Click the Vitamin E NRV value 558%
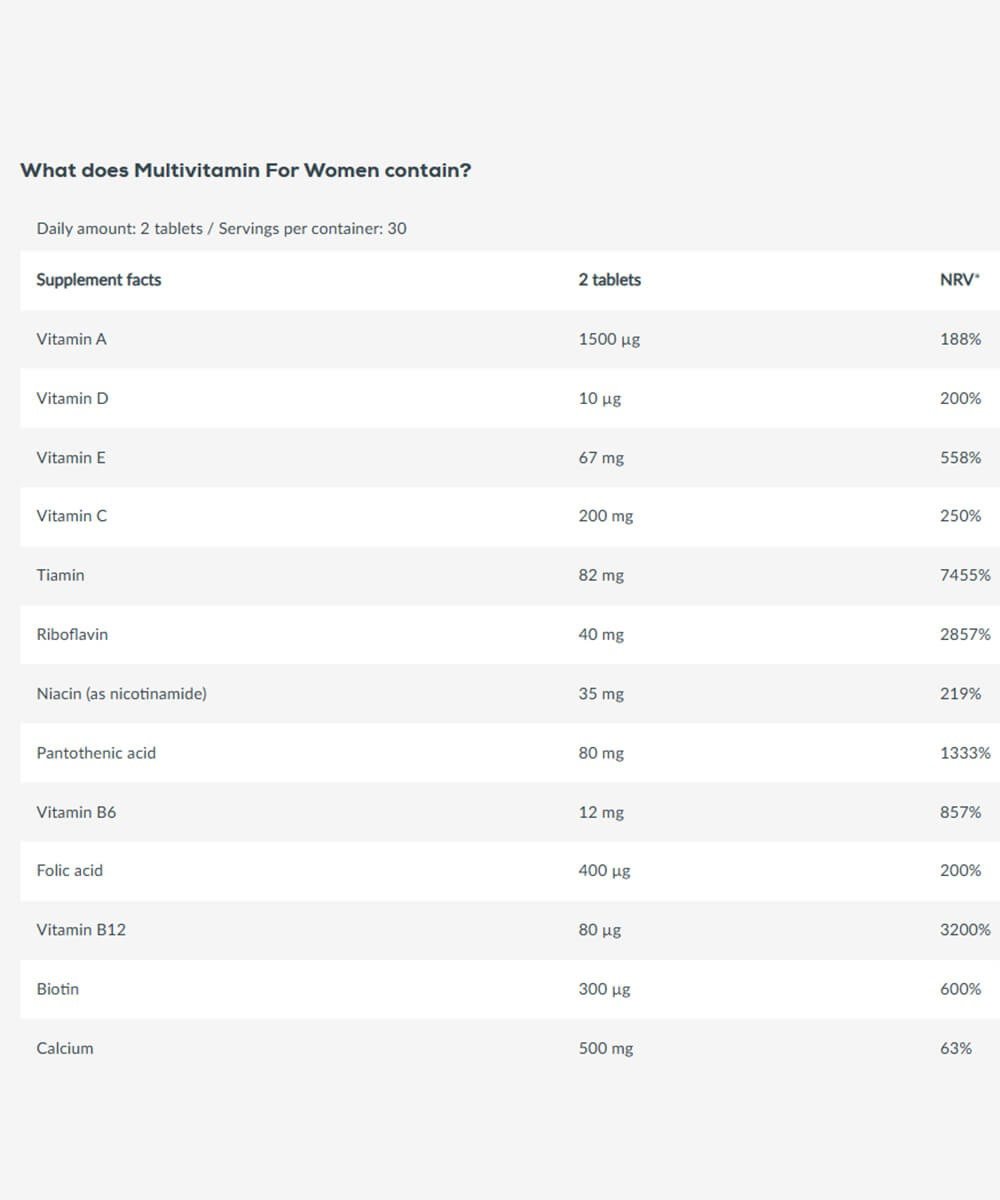Image resolution: width=1000 pixels, height=1200 pixels. [960, 457]
